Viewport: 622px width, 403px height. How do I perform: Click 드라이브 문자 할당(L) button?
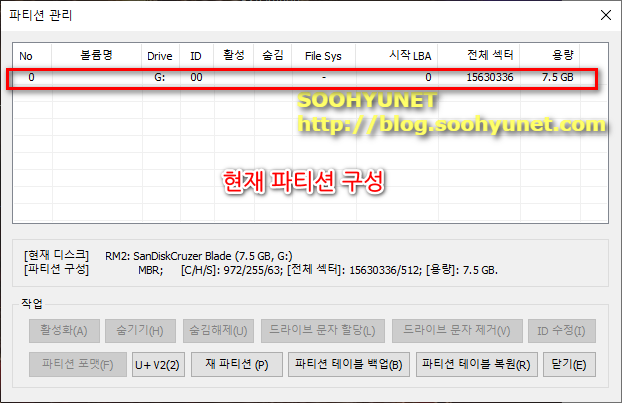coord(323,331)
